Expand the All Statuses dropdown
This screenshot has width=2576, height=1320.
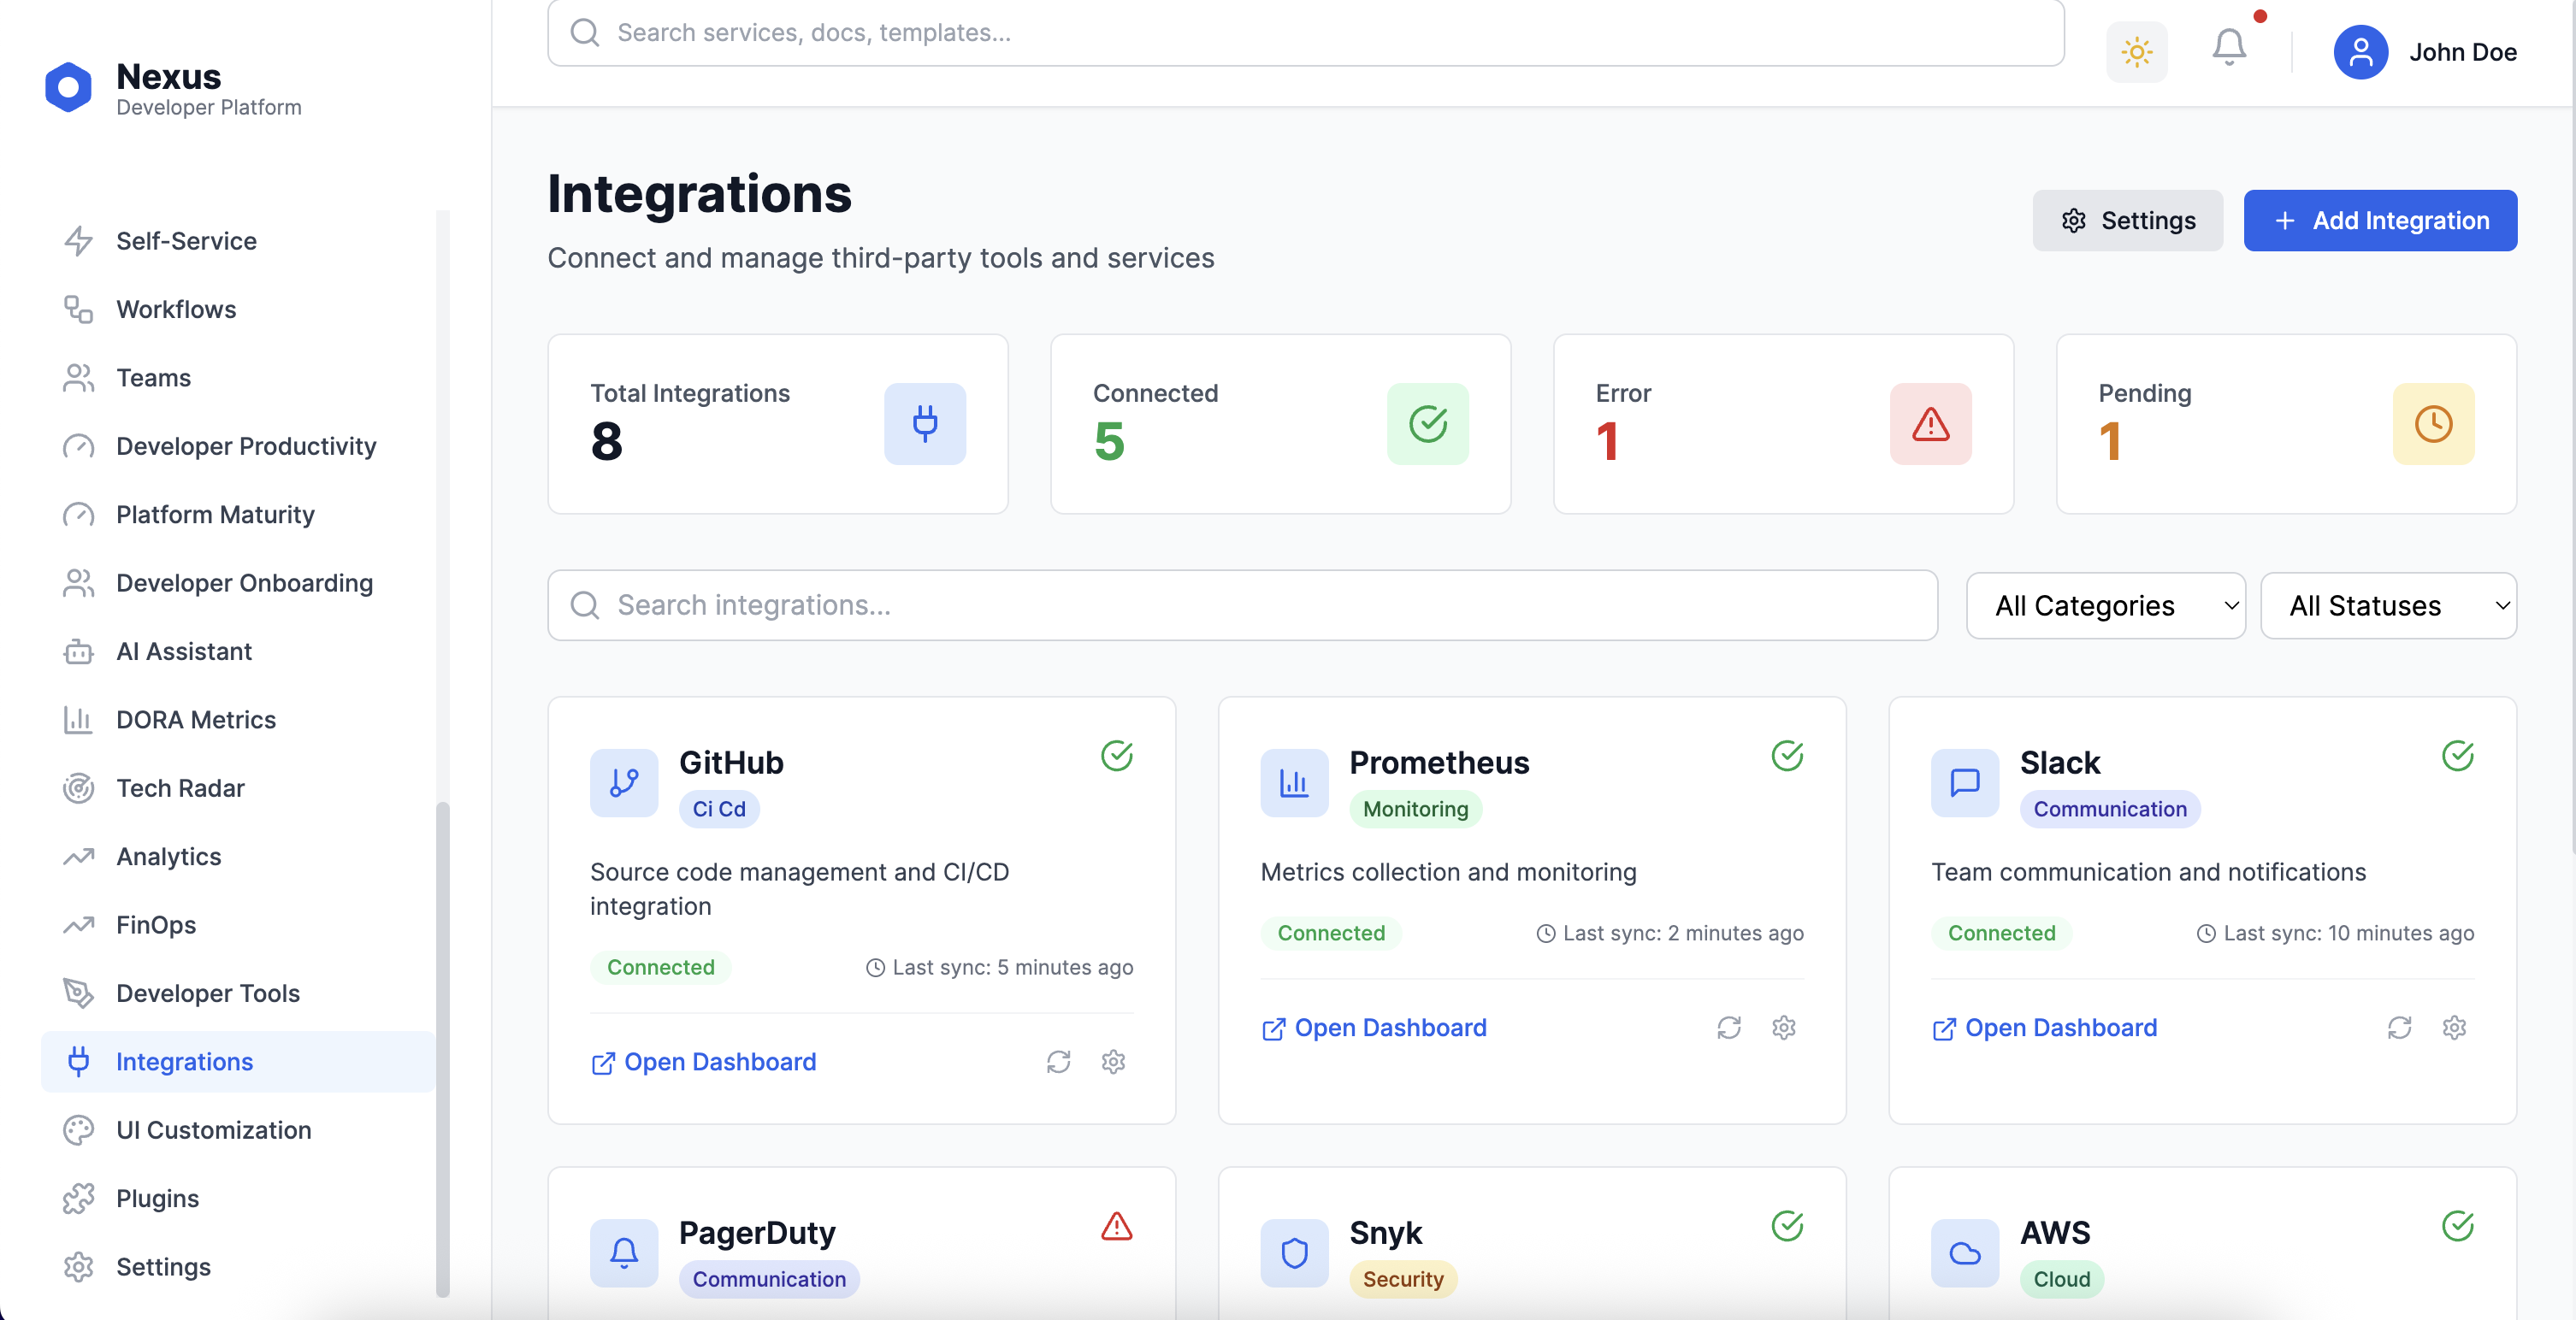pyautogui.click(x=2387, y=605)
